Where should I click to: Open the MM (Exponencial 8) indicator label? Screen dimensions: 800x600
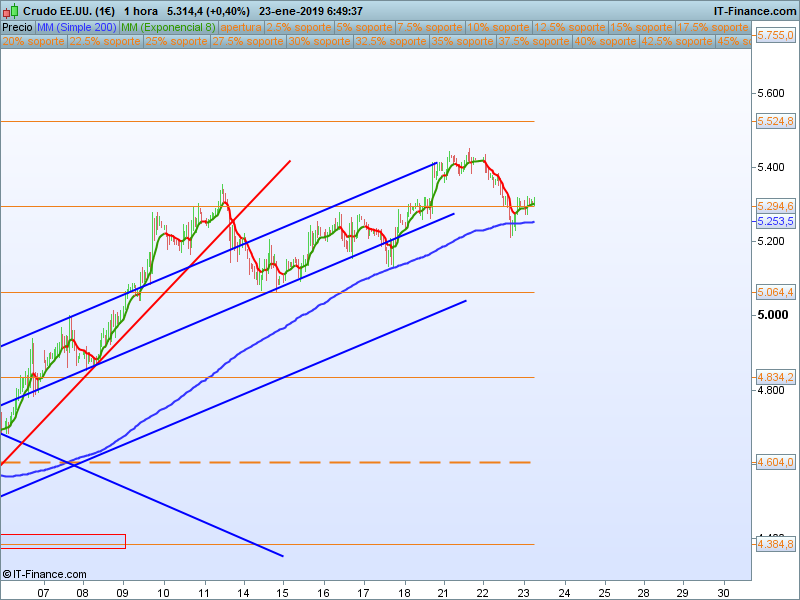[x=167, y=27]
